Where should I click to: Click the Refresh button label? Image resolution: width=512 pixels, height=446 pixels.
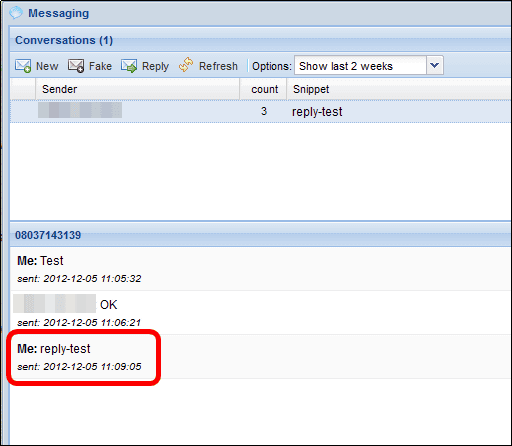[218, 66]
